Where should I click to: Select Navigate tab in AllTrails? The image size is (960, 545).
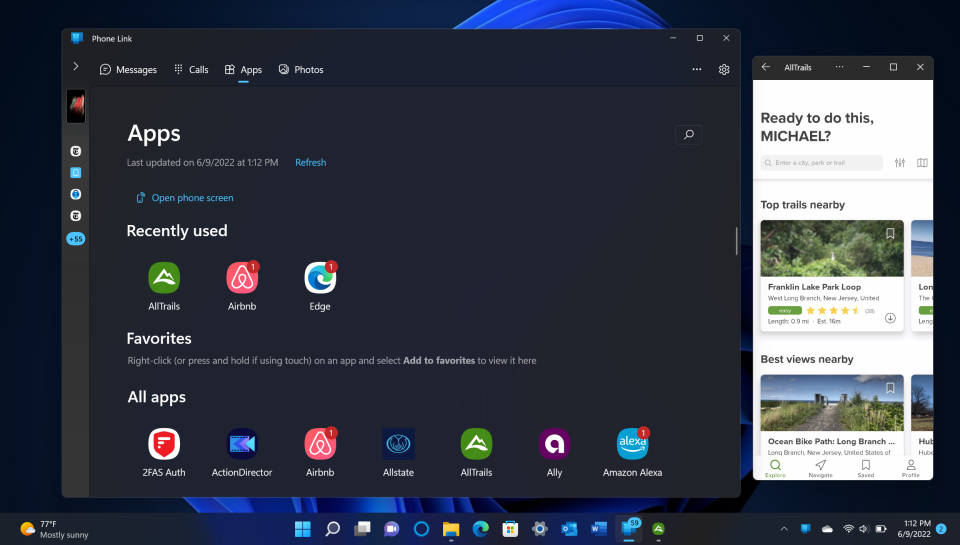point(820,468)
